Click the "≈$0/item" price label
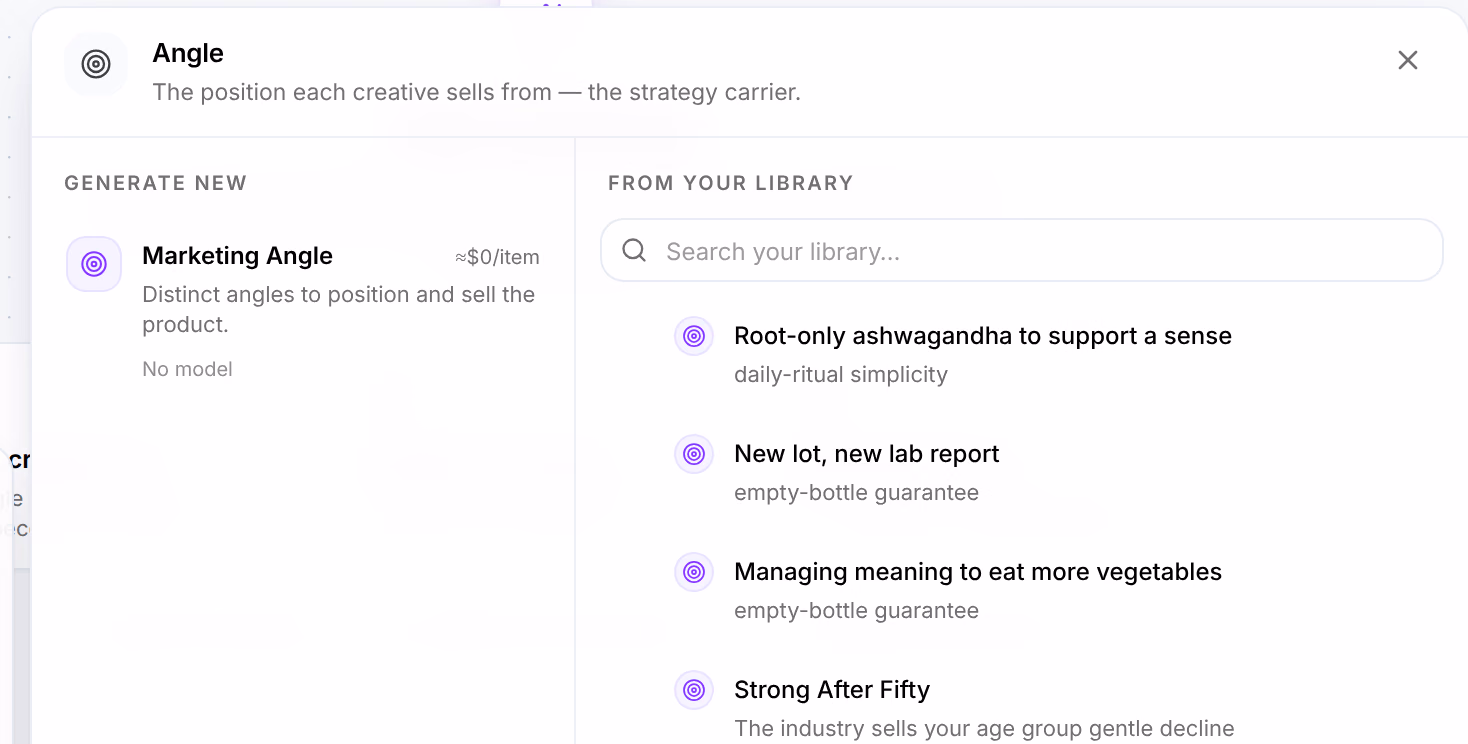 [x=497, y=257]
